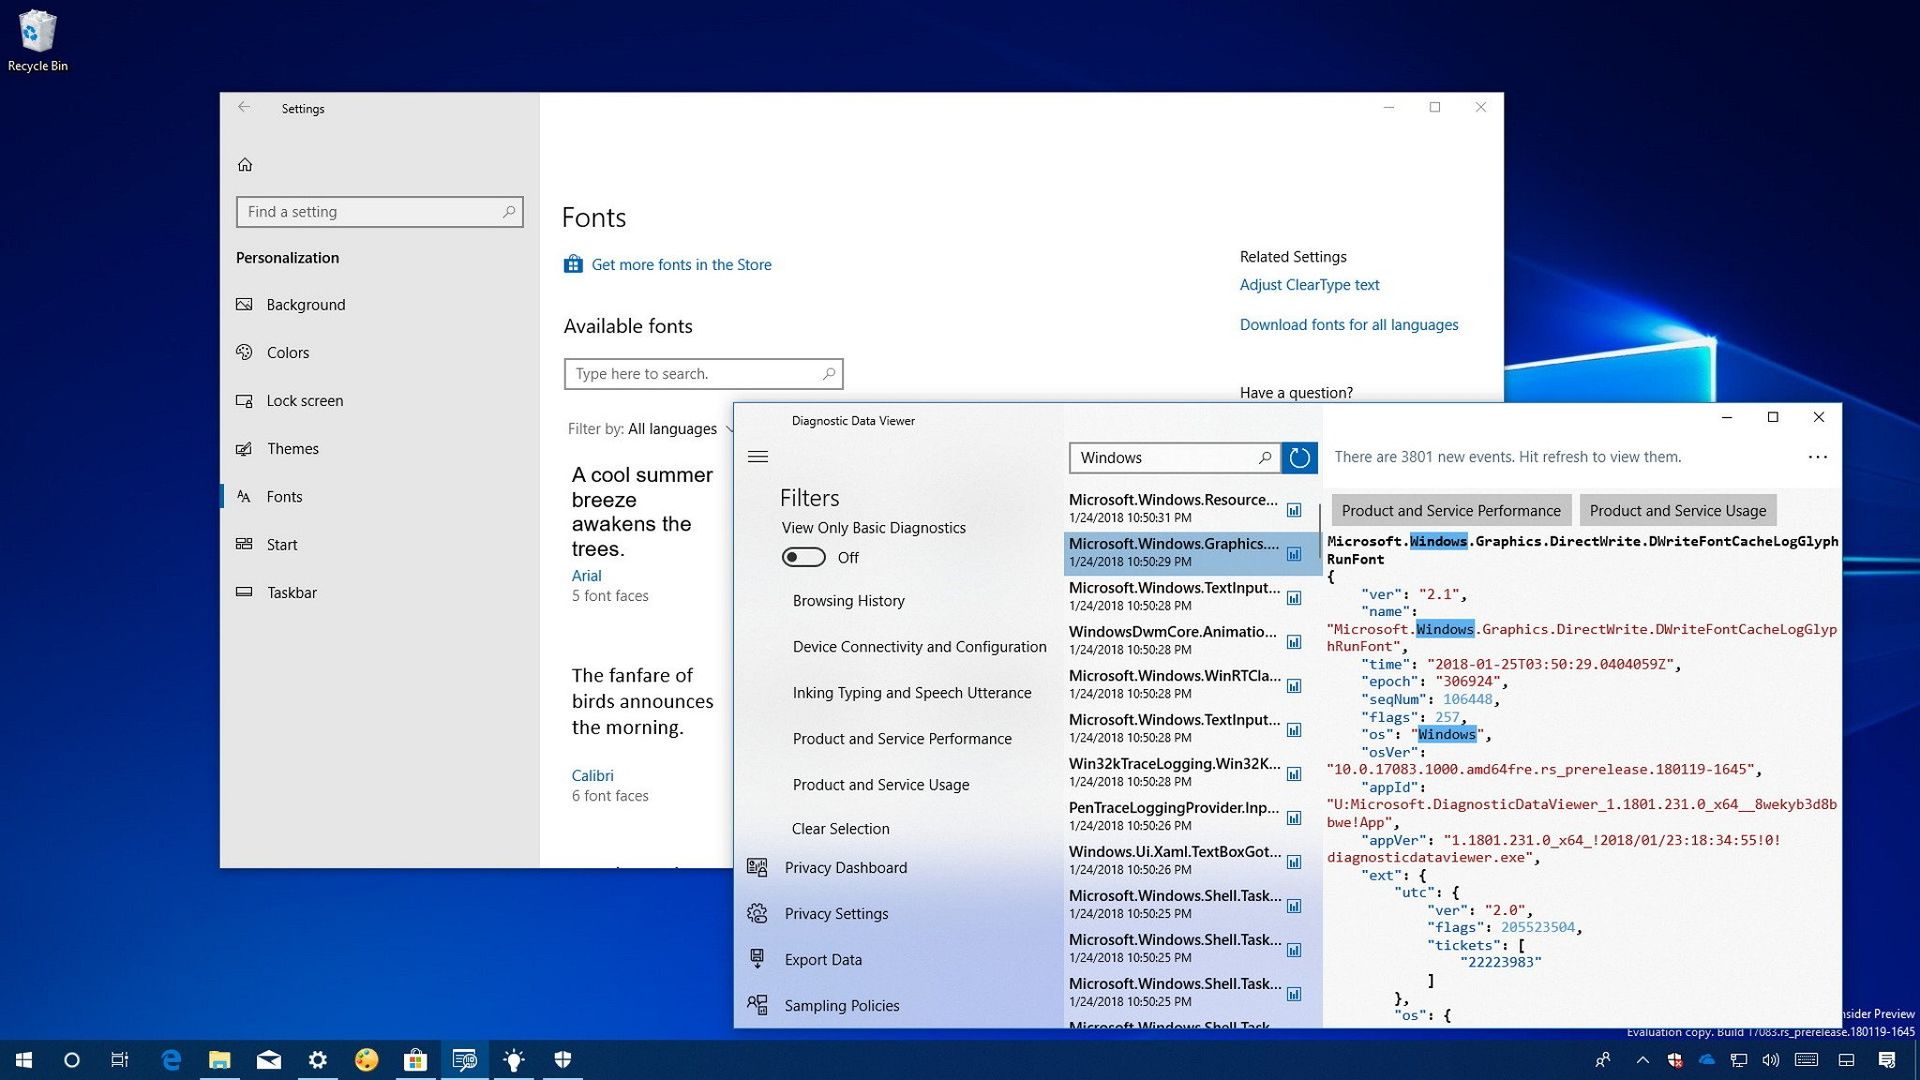Enable the Browsing History filter

click(848, 600)
